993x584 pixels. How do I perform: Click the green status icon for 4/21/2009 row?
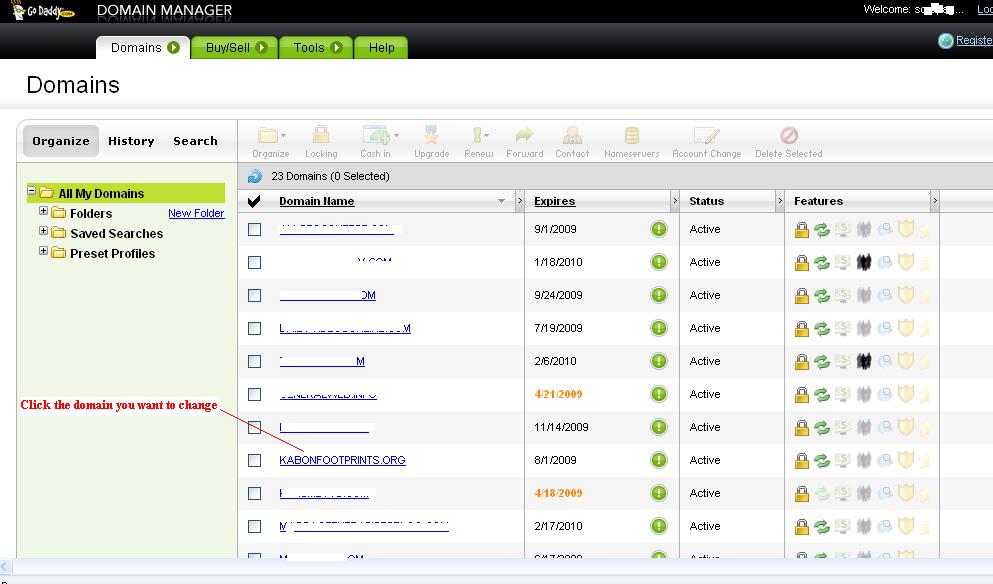point(659,394)
